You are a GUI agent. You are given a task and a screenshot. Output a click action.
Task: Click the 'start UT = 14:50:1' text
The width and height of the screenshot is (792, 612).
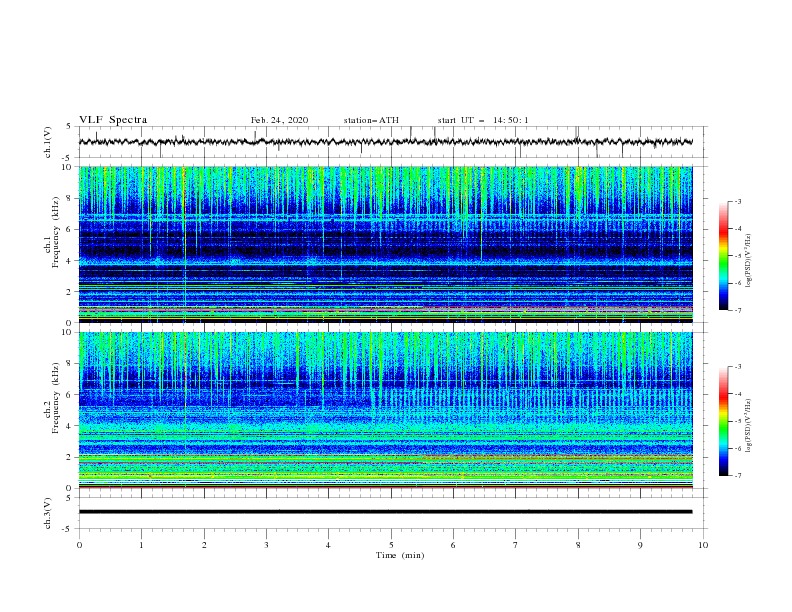tap(483, 120)
